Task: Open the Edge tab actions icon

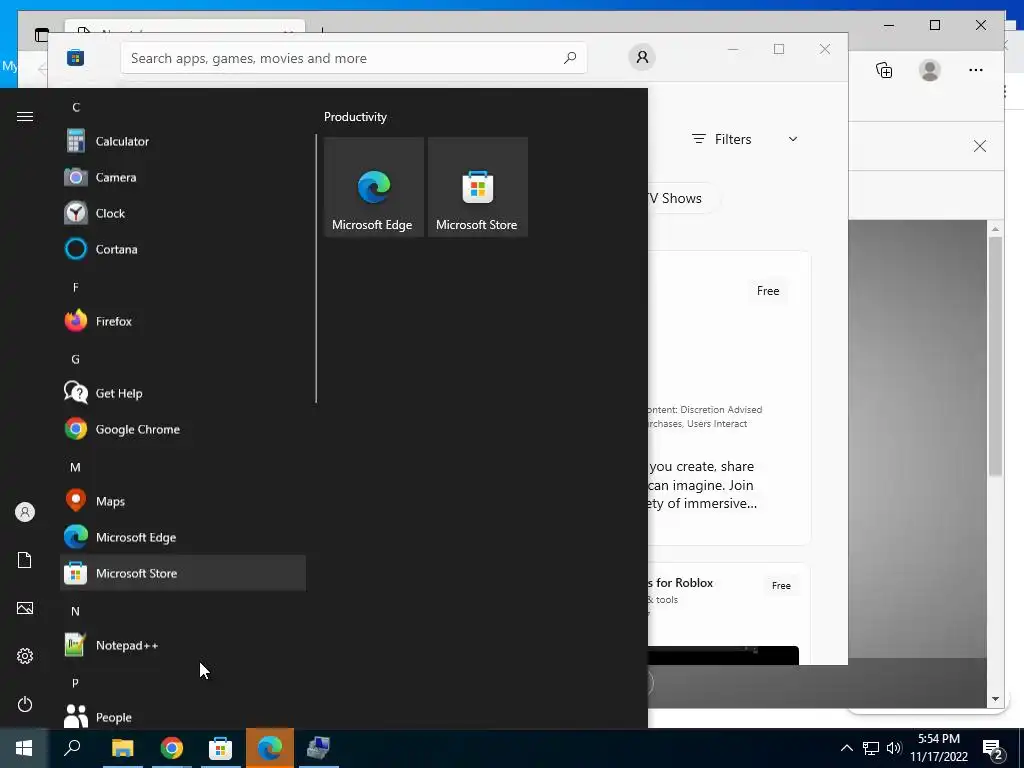Action: click(42, 35)
